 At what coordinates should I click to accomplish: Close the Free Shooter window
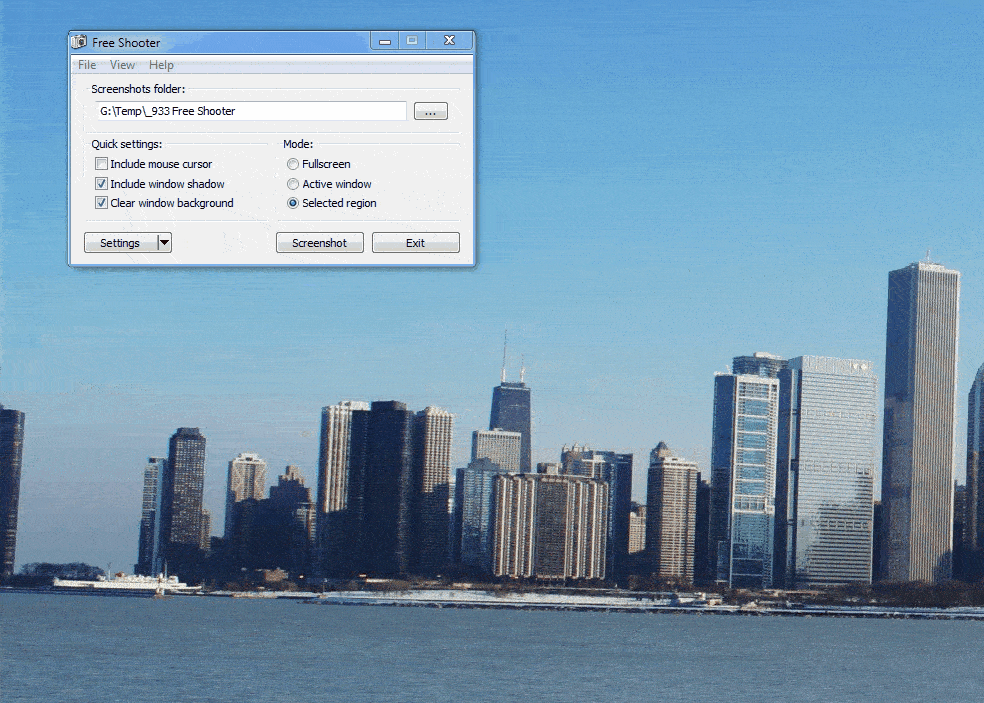click(449, 41)
